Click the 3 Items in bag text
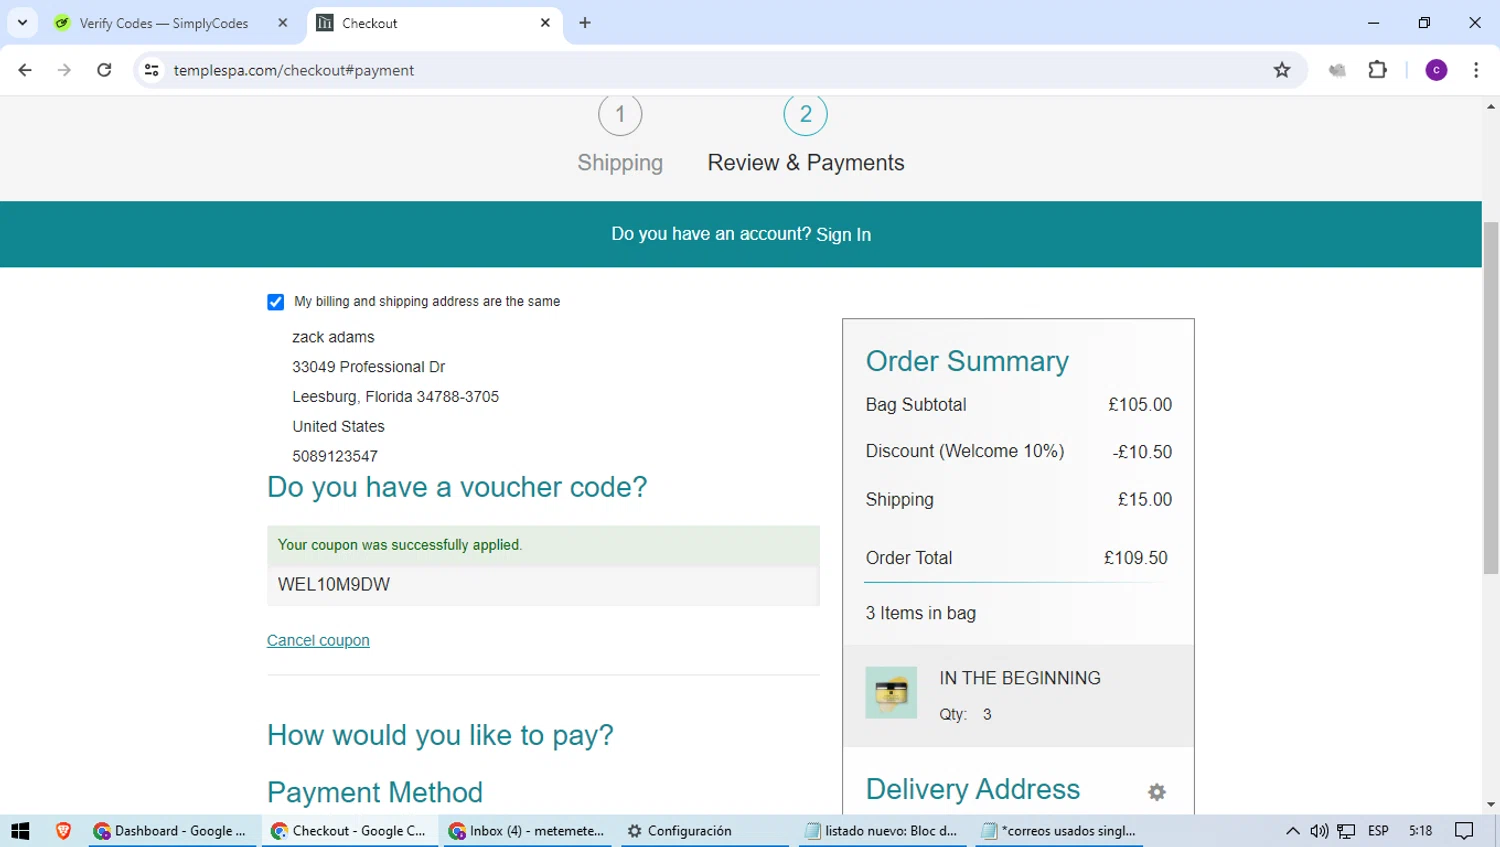 point(921,613)
